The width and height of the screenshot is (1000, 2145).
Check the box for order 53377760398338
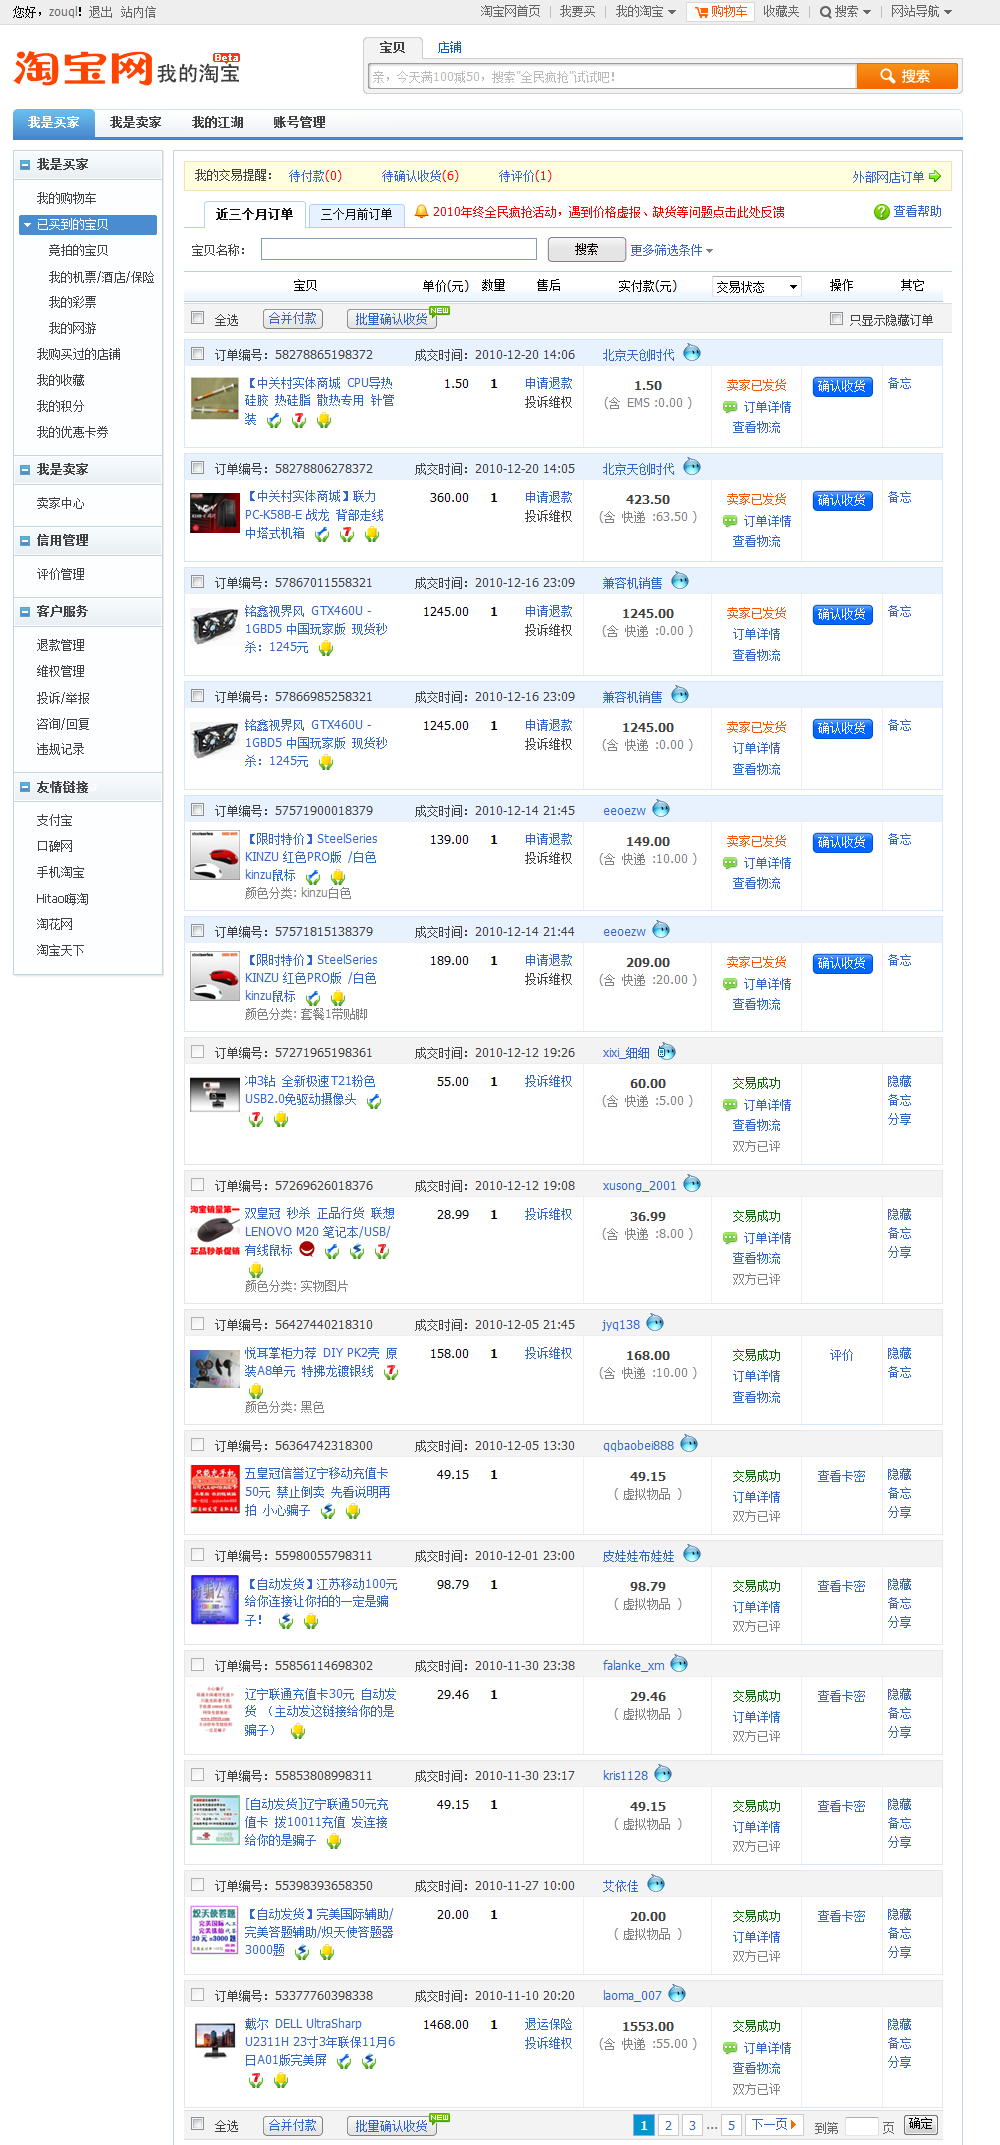click(198, 1994)
